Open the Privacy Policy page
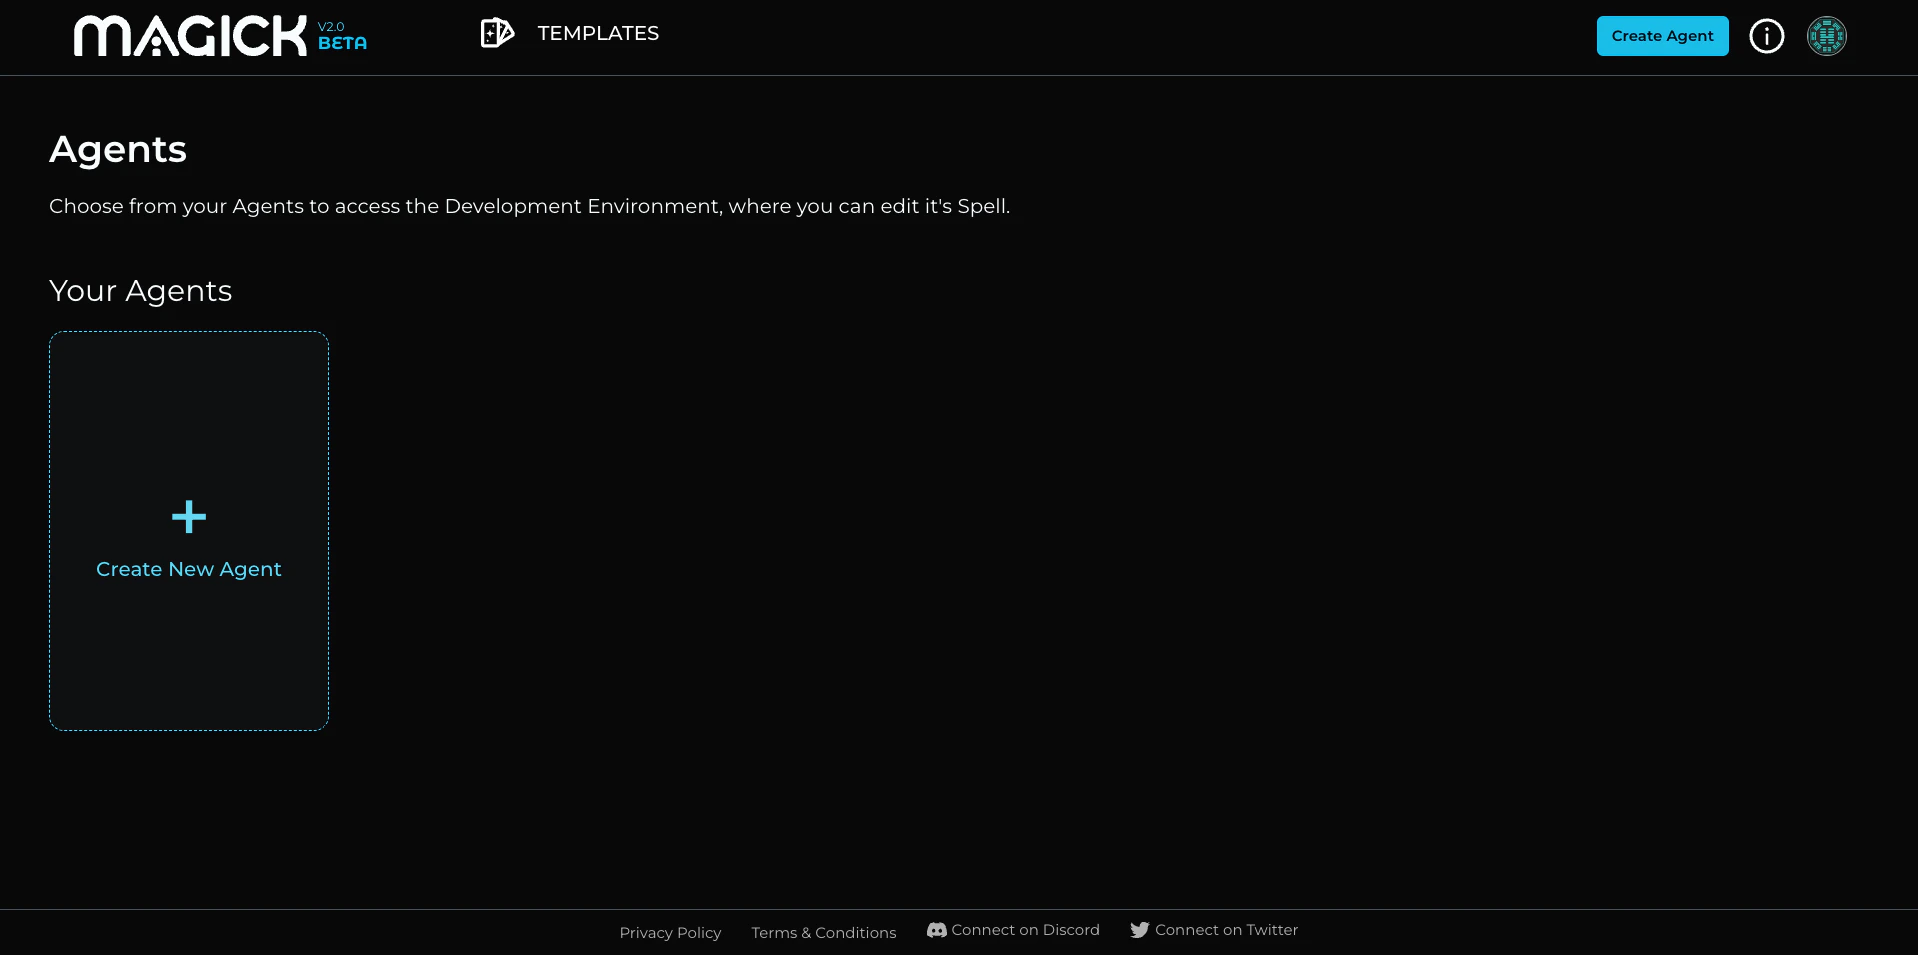 (669, 932)
